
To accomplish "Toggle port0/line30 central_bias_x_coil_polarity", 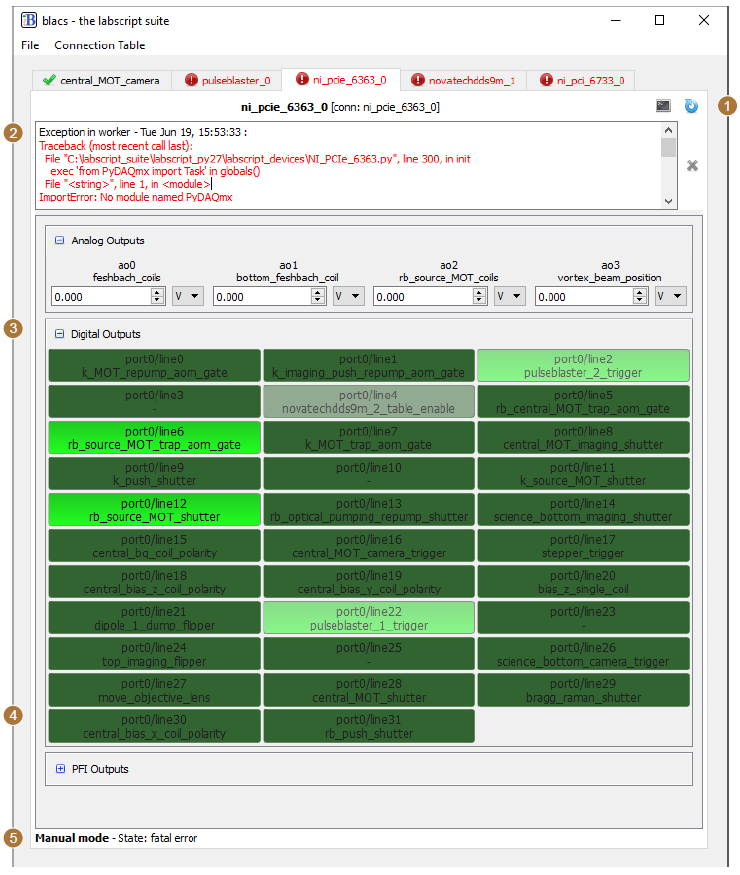I will [x=155, y=727].
